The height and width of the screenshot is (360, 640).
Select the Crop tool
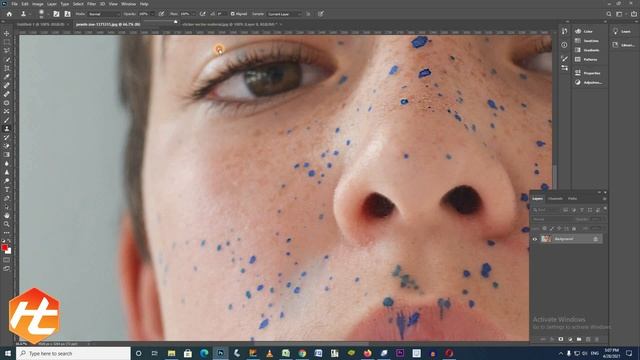pos(7,68)
